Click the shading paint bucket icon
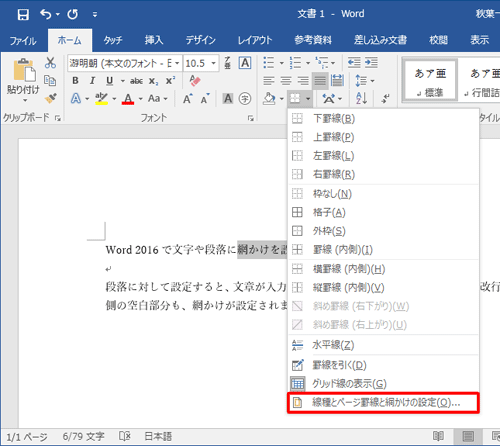500x446 pixels. click(x=269, y=99)
